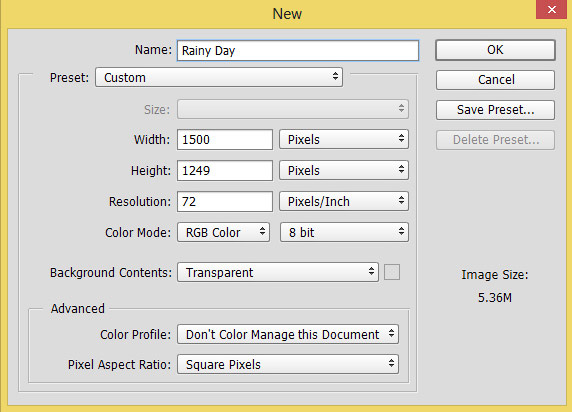Click the Name field containing Rainy Day
The height and width of the screenshot is (412, 572).
298,50
